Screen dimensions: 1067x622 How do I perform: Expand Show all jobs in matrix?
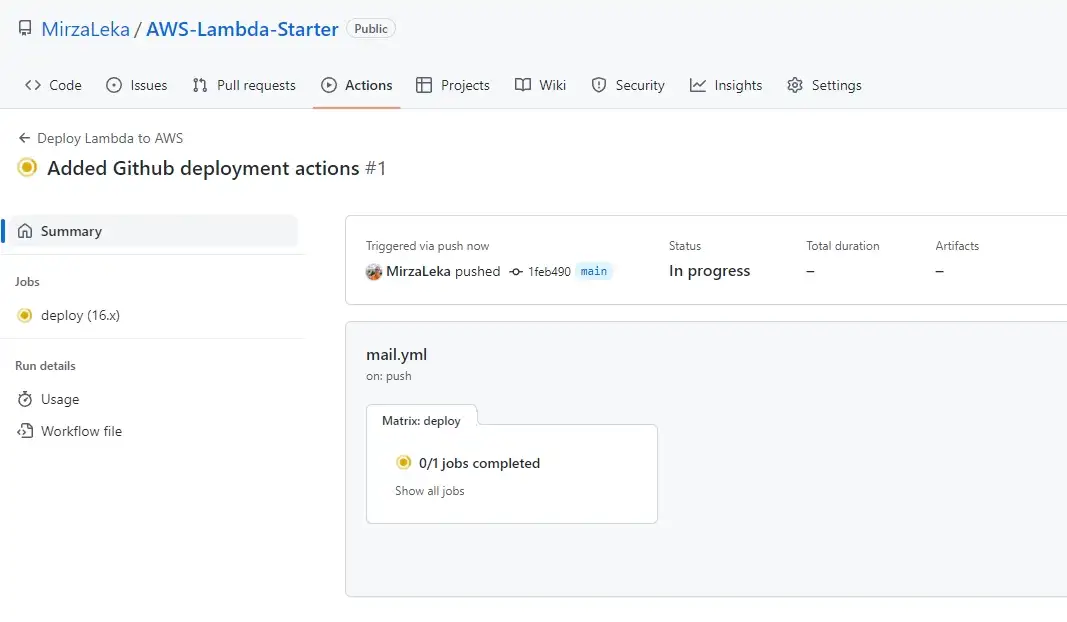[x=429, y=491]
